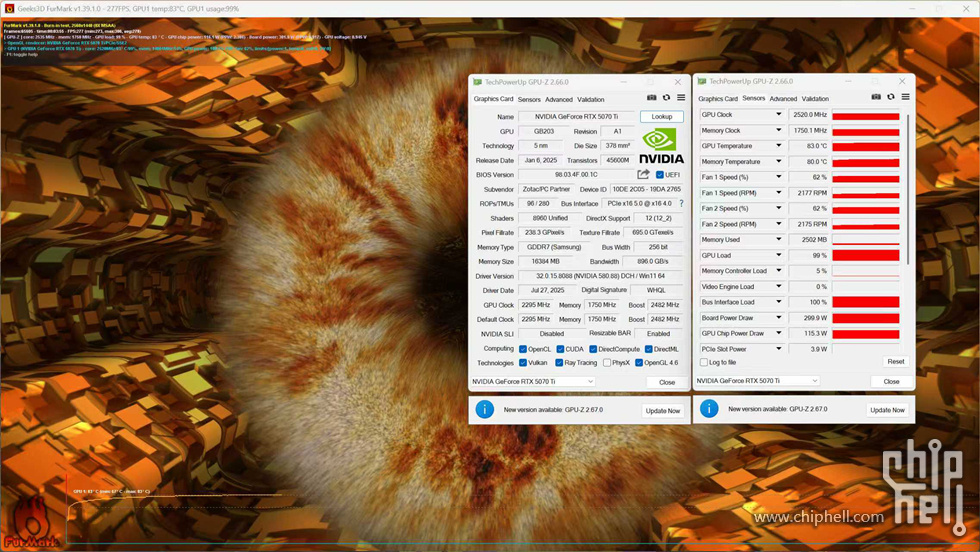
Task: Open Advanced tab in left GPU-Z window
Action: [x=559, y=99]
